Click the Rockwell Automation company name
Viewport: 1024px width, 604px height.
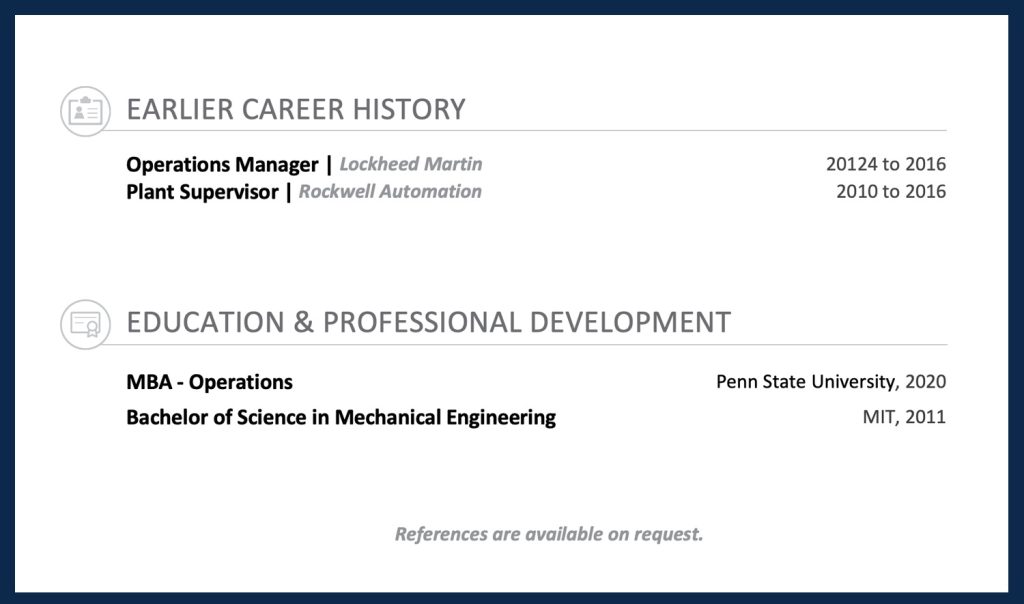click(390, 192)
